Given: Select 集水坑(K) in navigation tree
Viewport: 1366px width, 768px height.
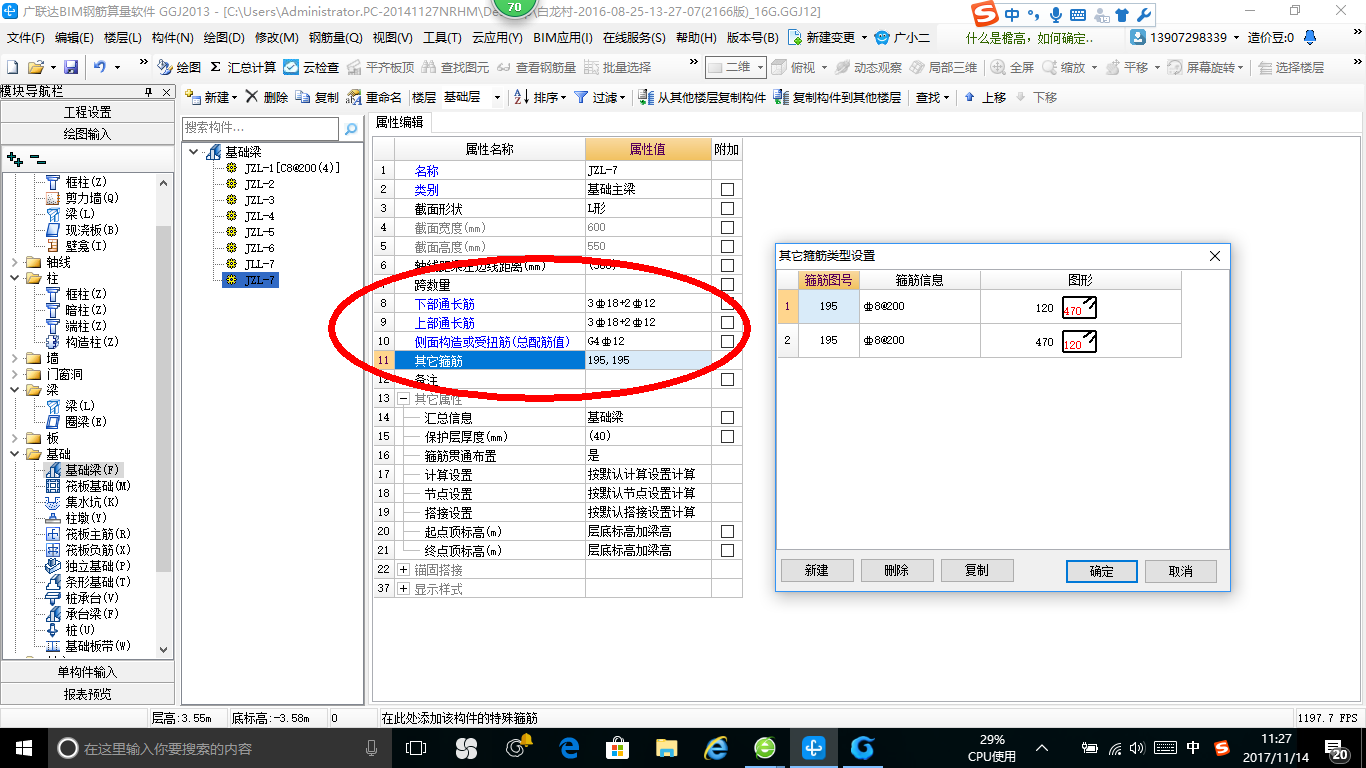Looking at the screenshot, I should click(91, 501).
